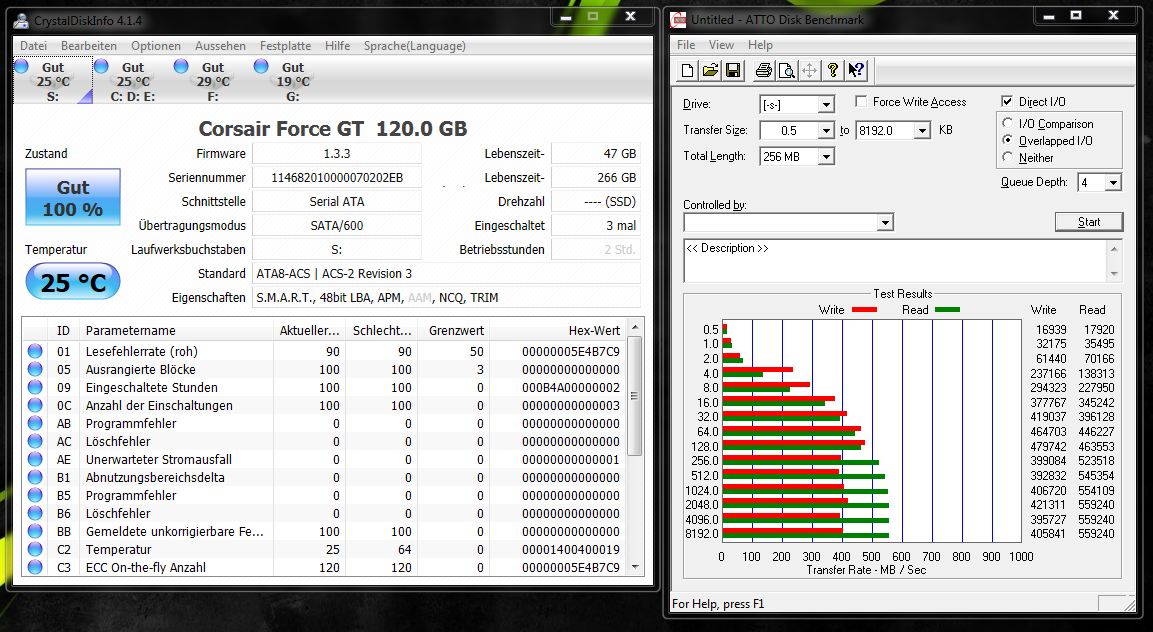This screenshot has width=1153, height=632.
Task: Open Aussehen menu in CrystalDiskInfo
Action: pos(220,46)
